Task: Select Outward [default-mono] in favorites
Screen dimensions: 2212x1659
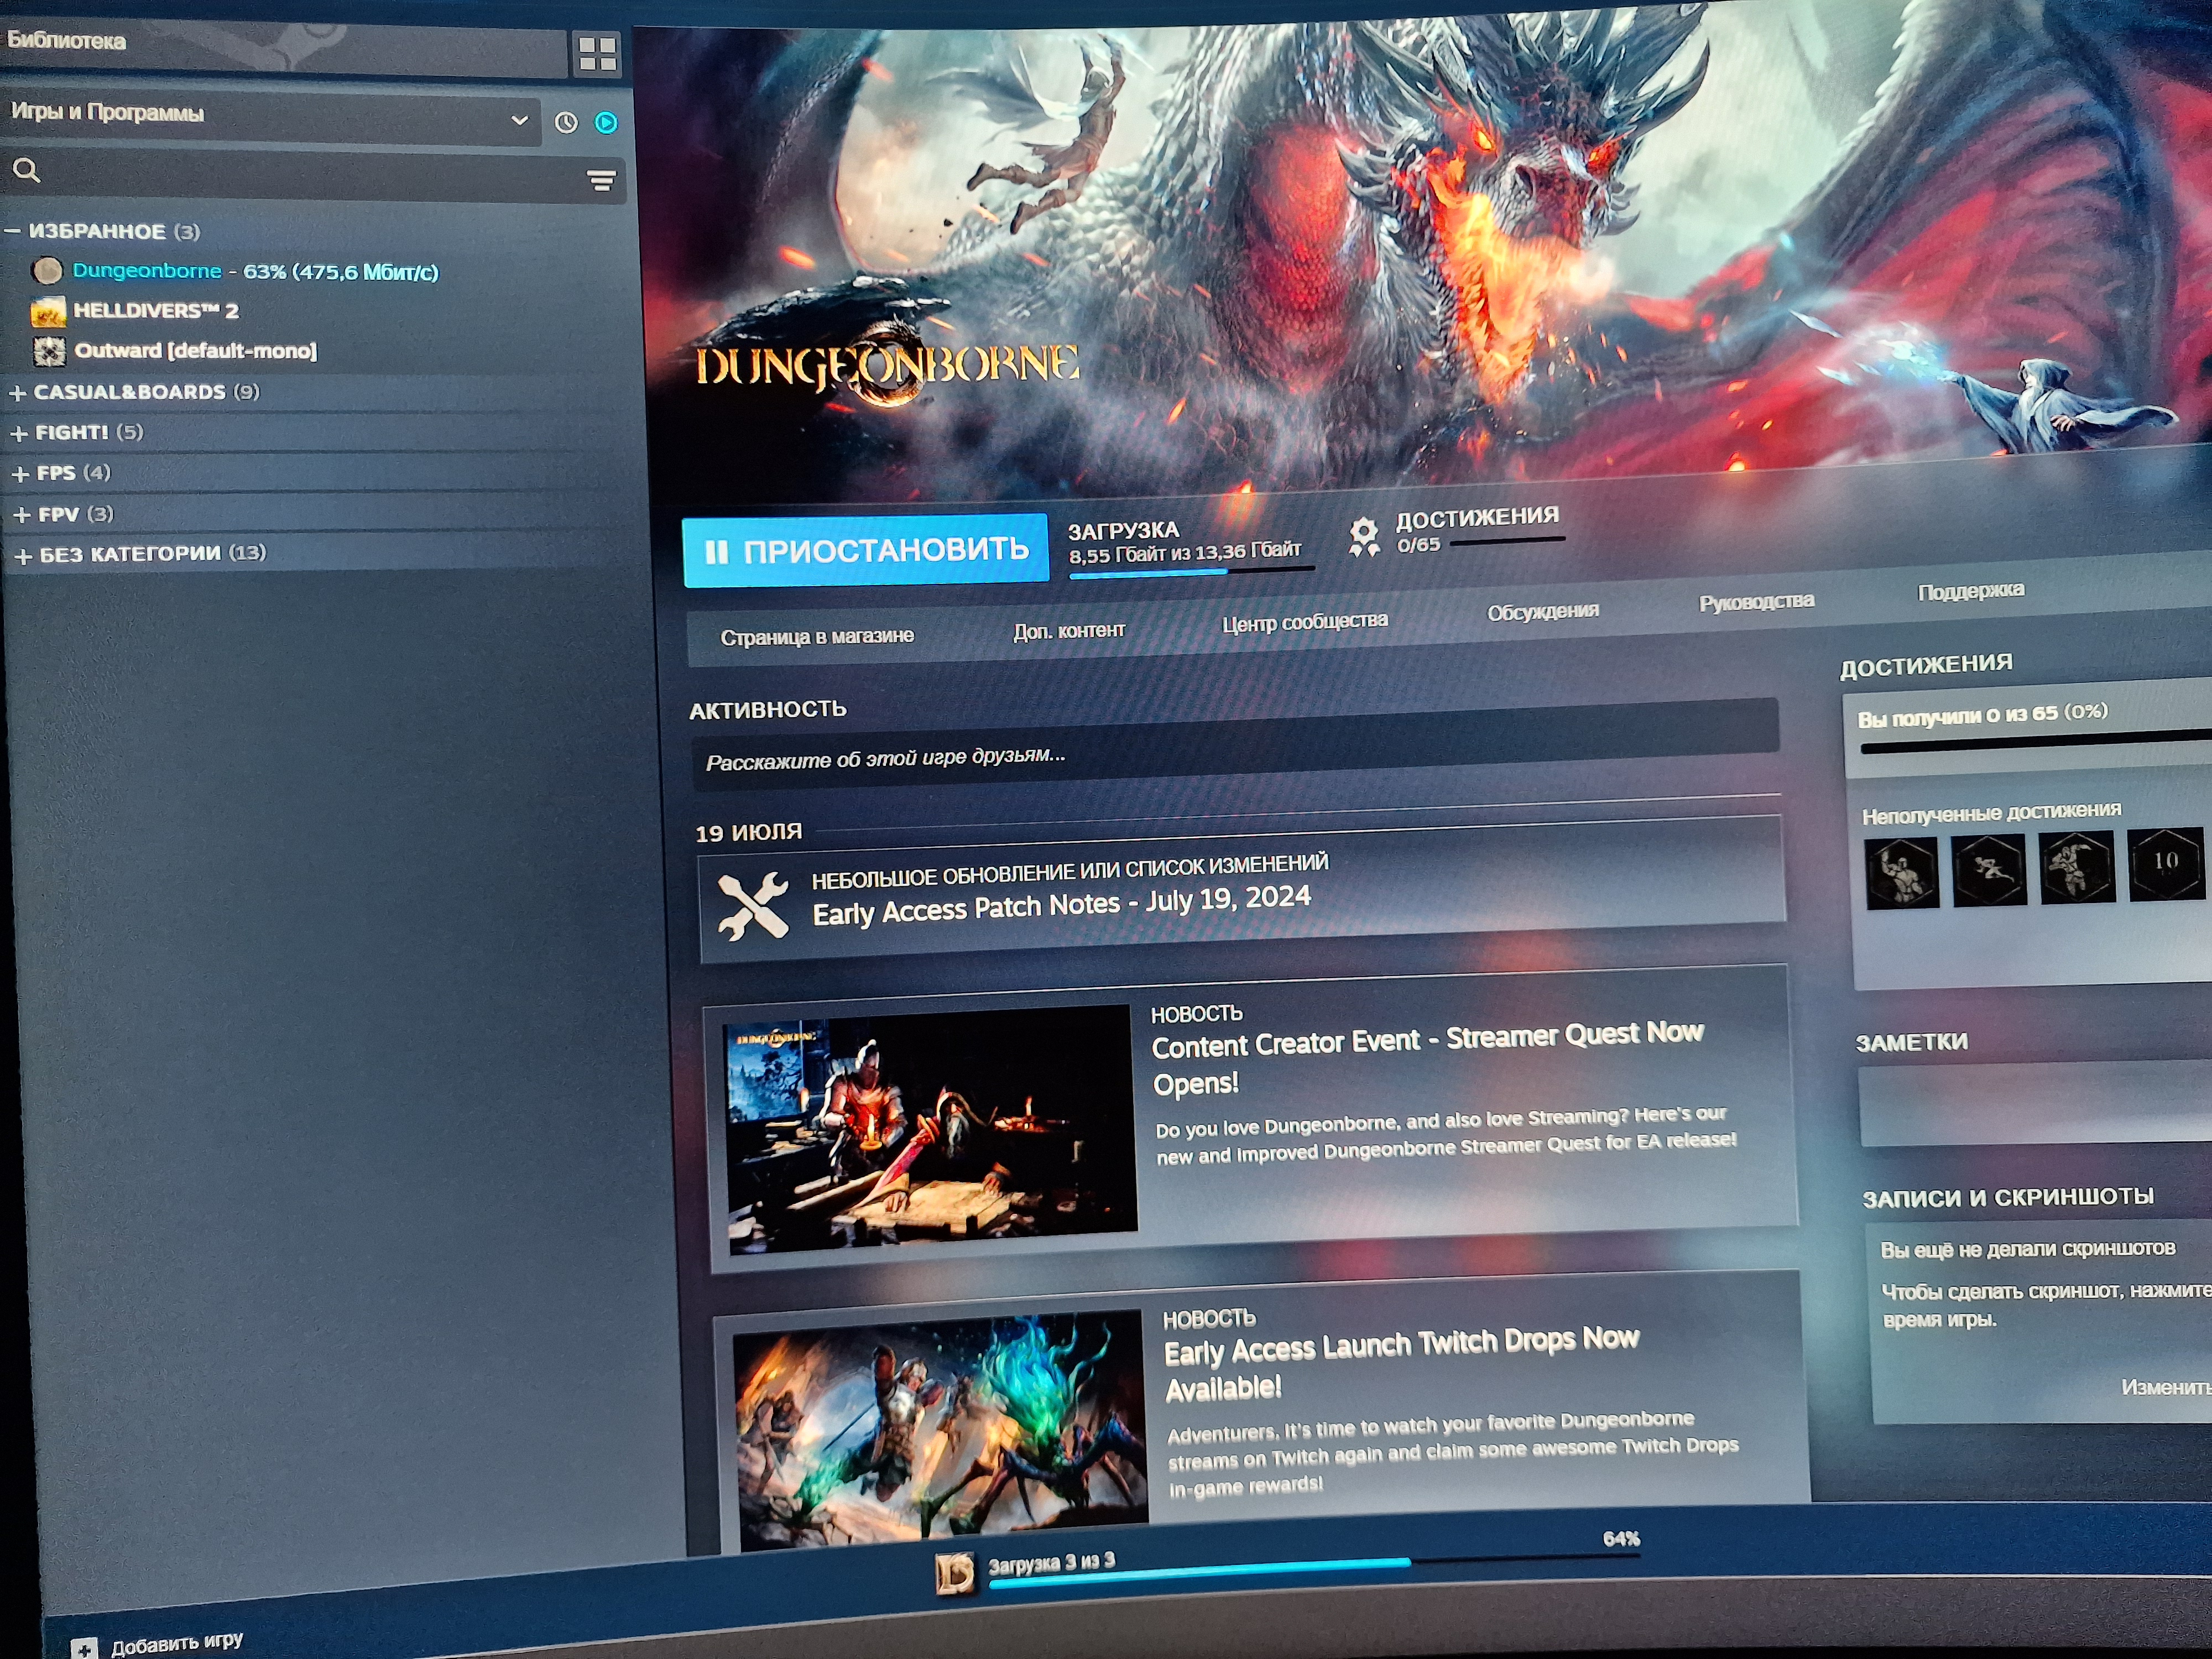Action: [196, 351]
